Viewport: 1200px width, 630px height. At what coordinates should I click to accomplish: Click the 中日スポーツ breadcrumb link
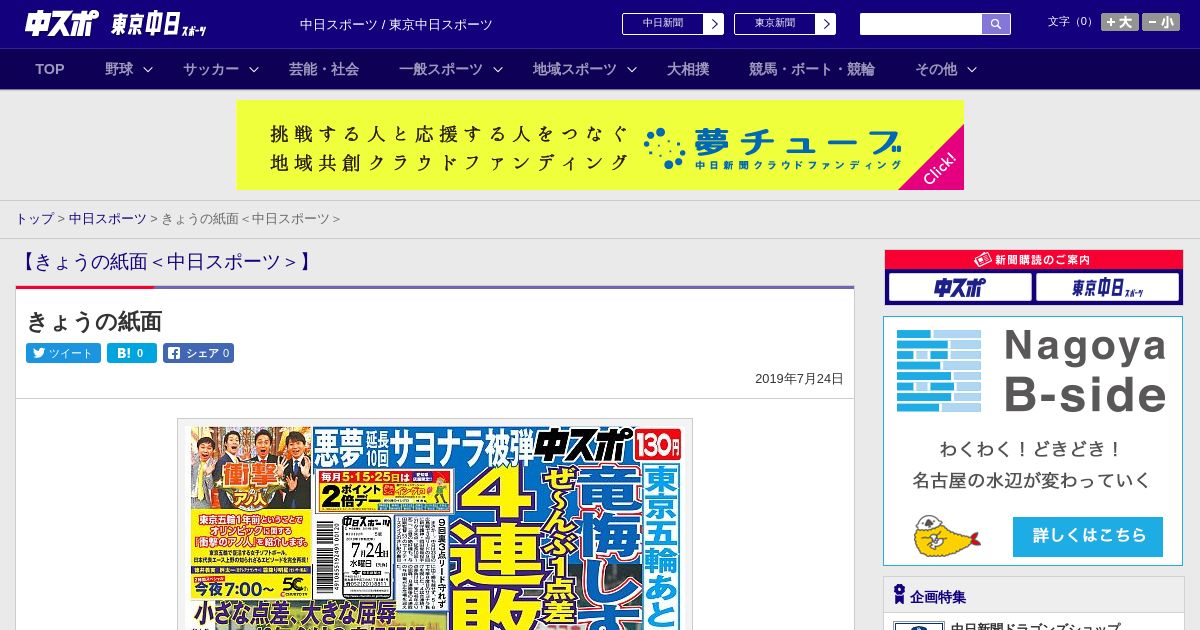[108, 219]
